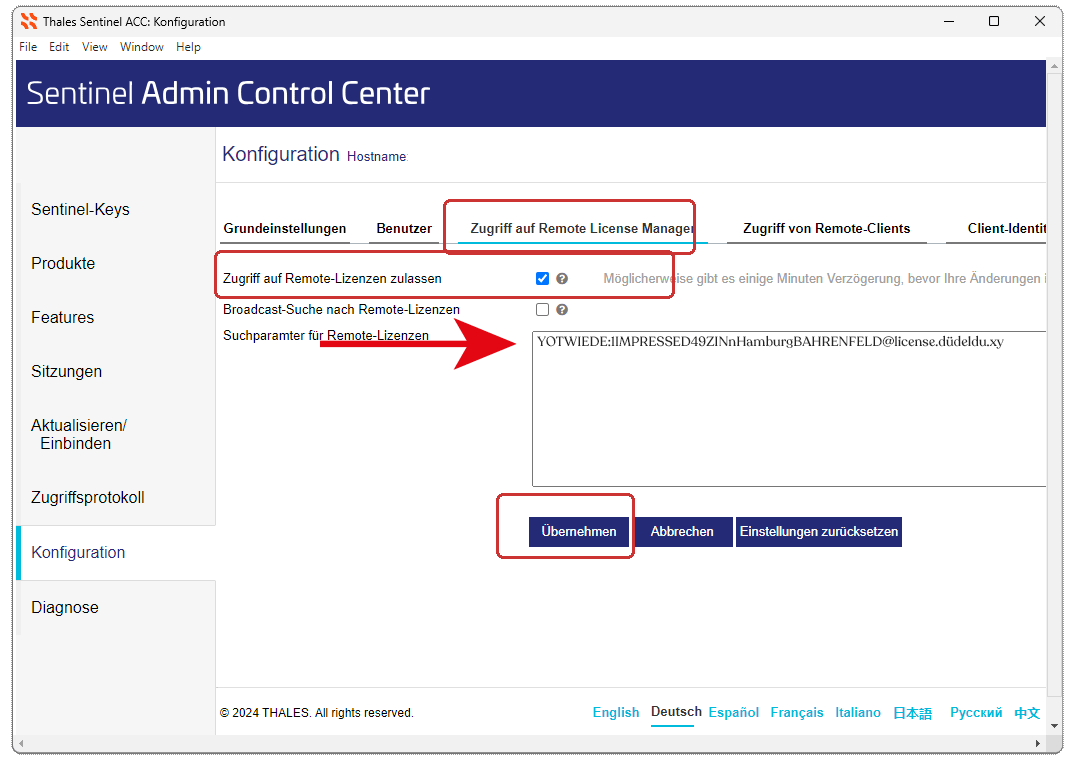Select Français language link
This screenshot has width=1070, height=762.
796,713
